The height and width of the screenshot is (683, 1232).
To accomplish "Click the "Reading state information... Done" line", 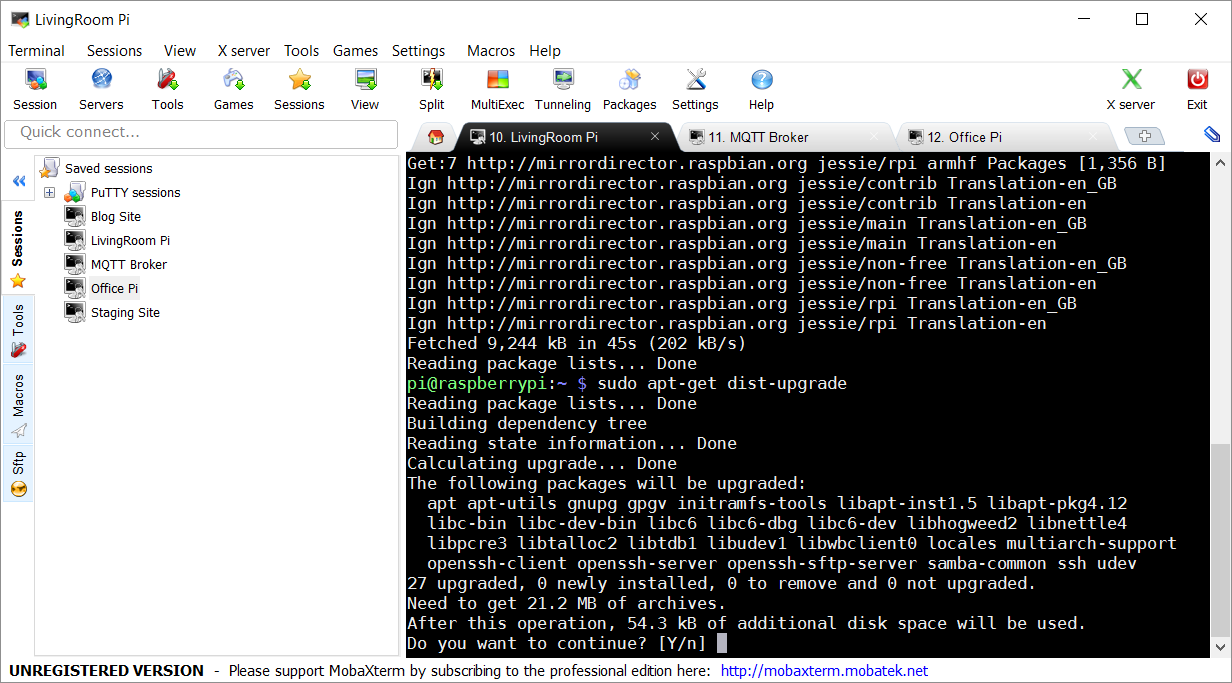I will click(x=572, y=443).
